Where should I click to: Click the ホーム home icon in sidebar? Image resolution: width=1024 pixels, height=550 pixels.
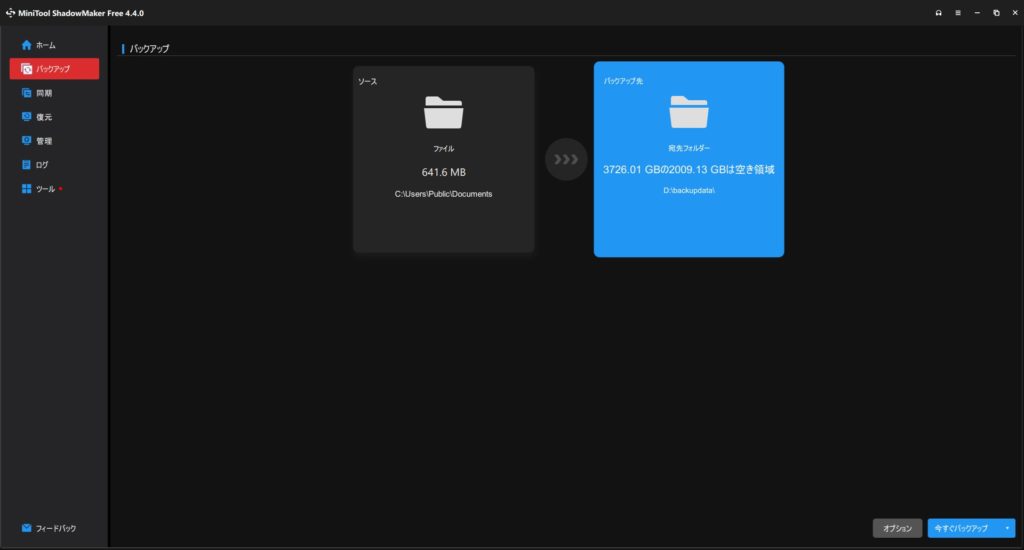pyautogui.click(x=27, y=45)
